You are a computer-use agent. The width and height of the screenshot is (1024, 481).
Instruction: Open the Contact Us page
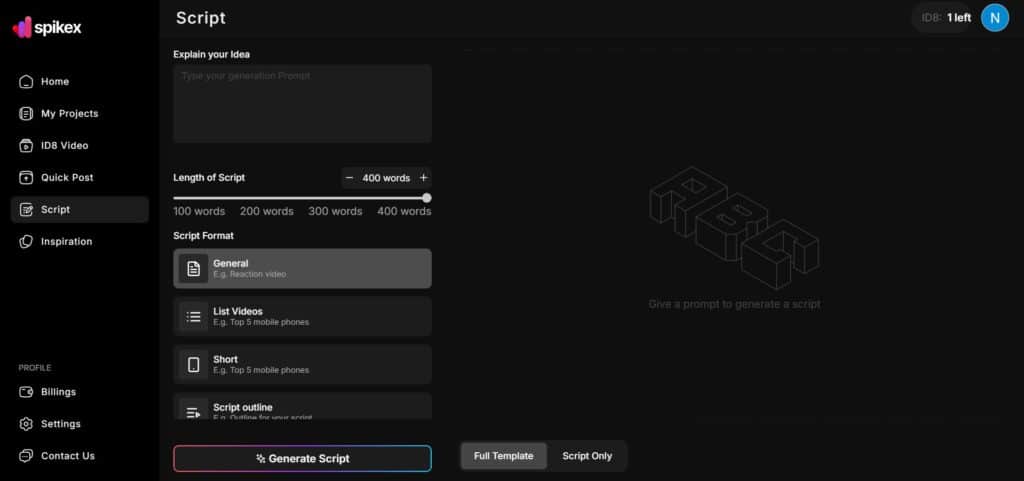click(x=80, y=456)
